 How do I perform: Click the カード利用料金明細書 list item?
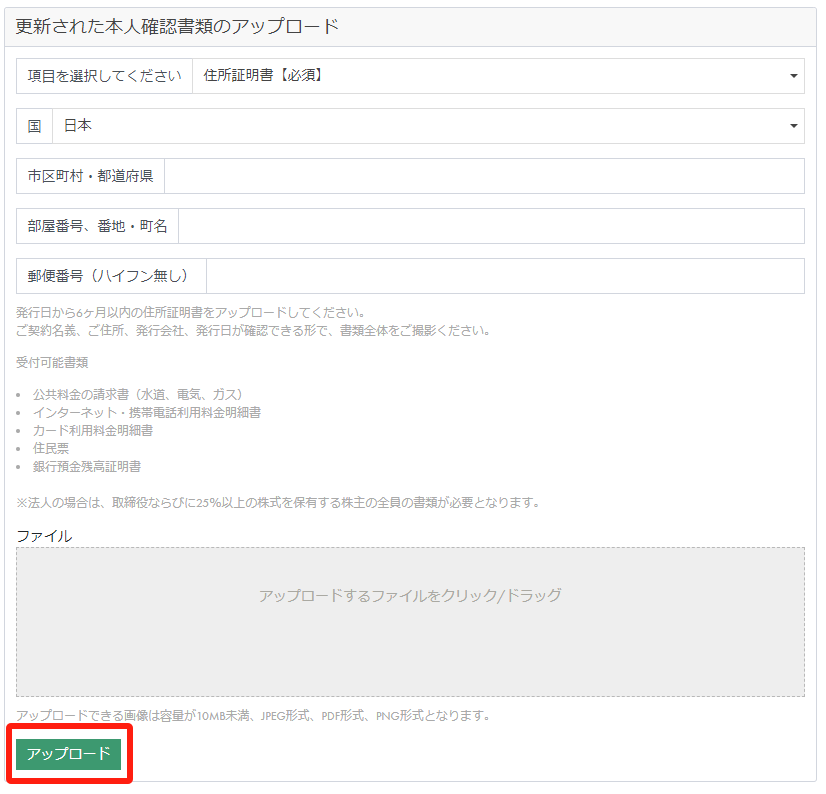tap(93, 430)
